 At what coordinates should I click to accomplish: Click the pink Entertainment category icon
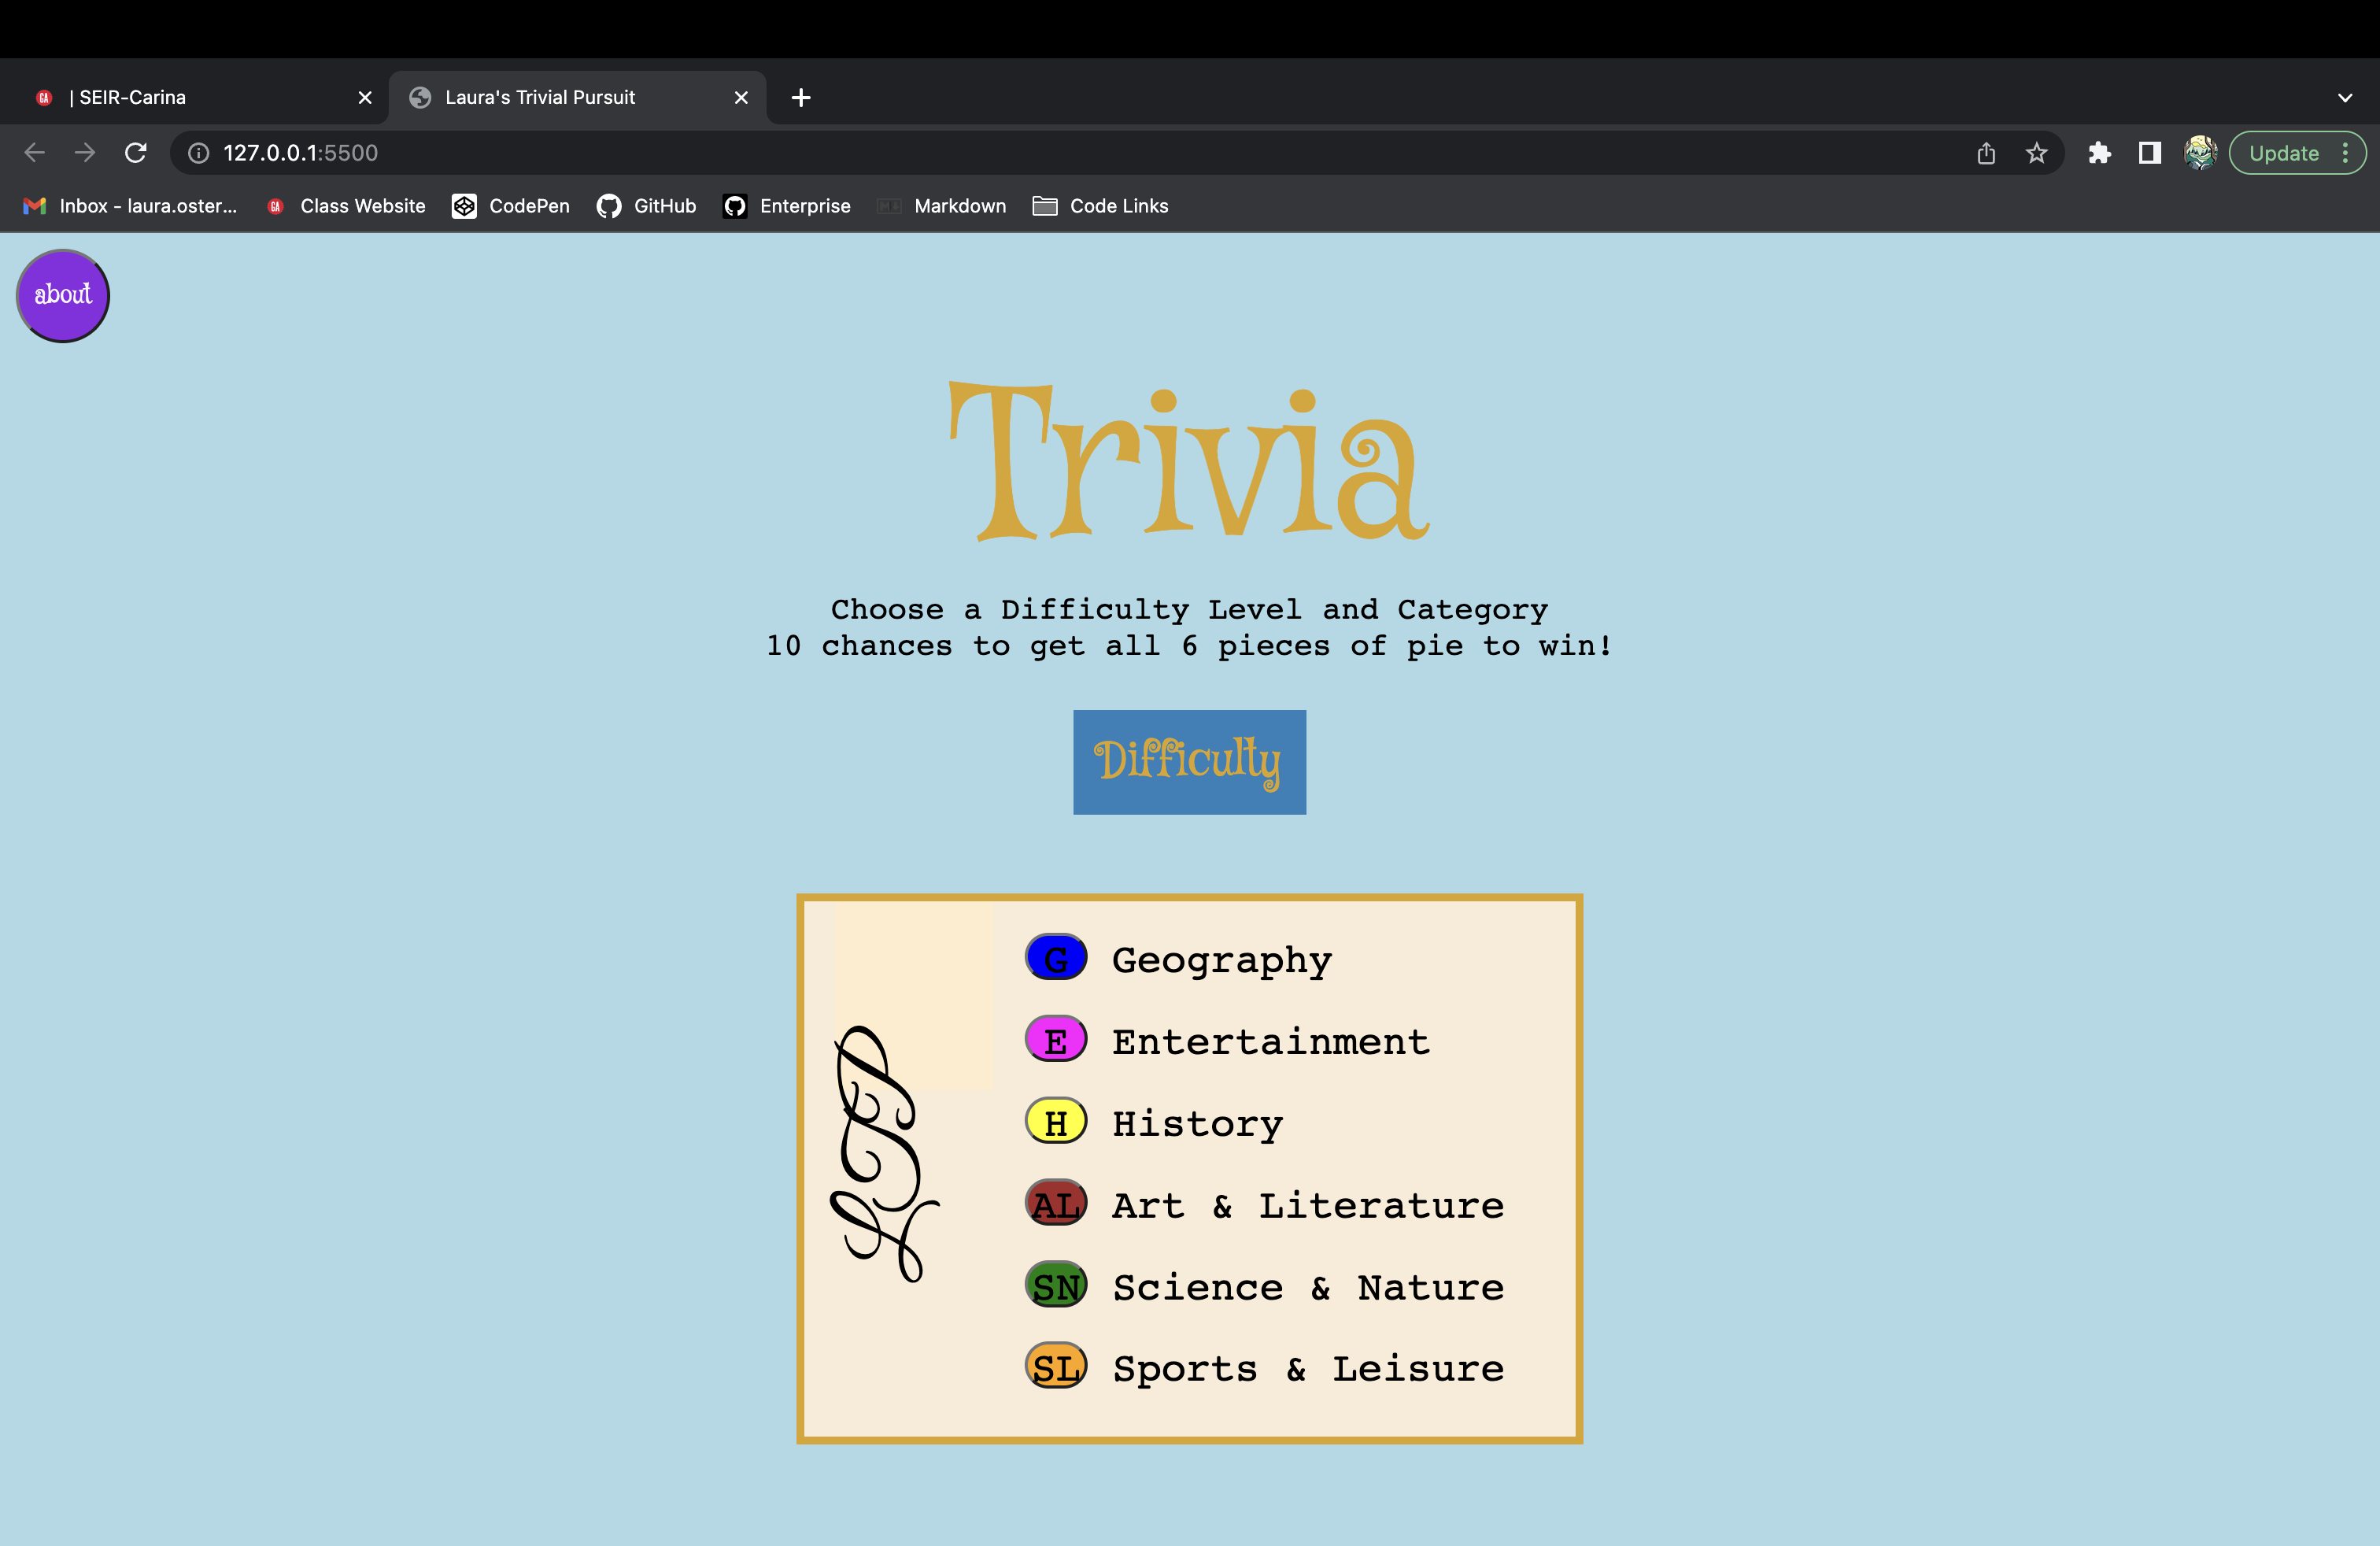(x=1055, y=1039)
